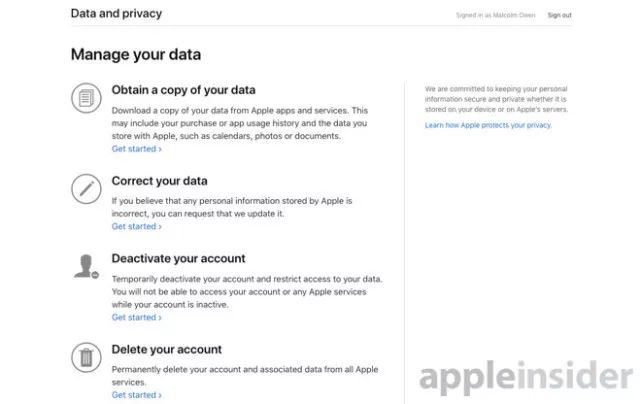Open Get started under Correct your data
The width and height of the screenshot is (641, 404).
(x=136, y=227)
